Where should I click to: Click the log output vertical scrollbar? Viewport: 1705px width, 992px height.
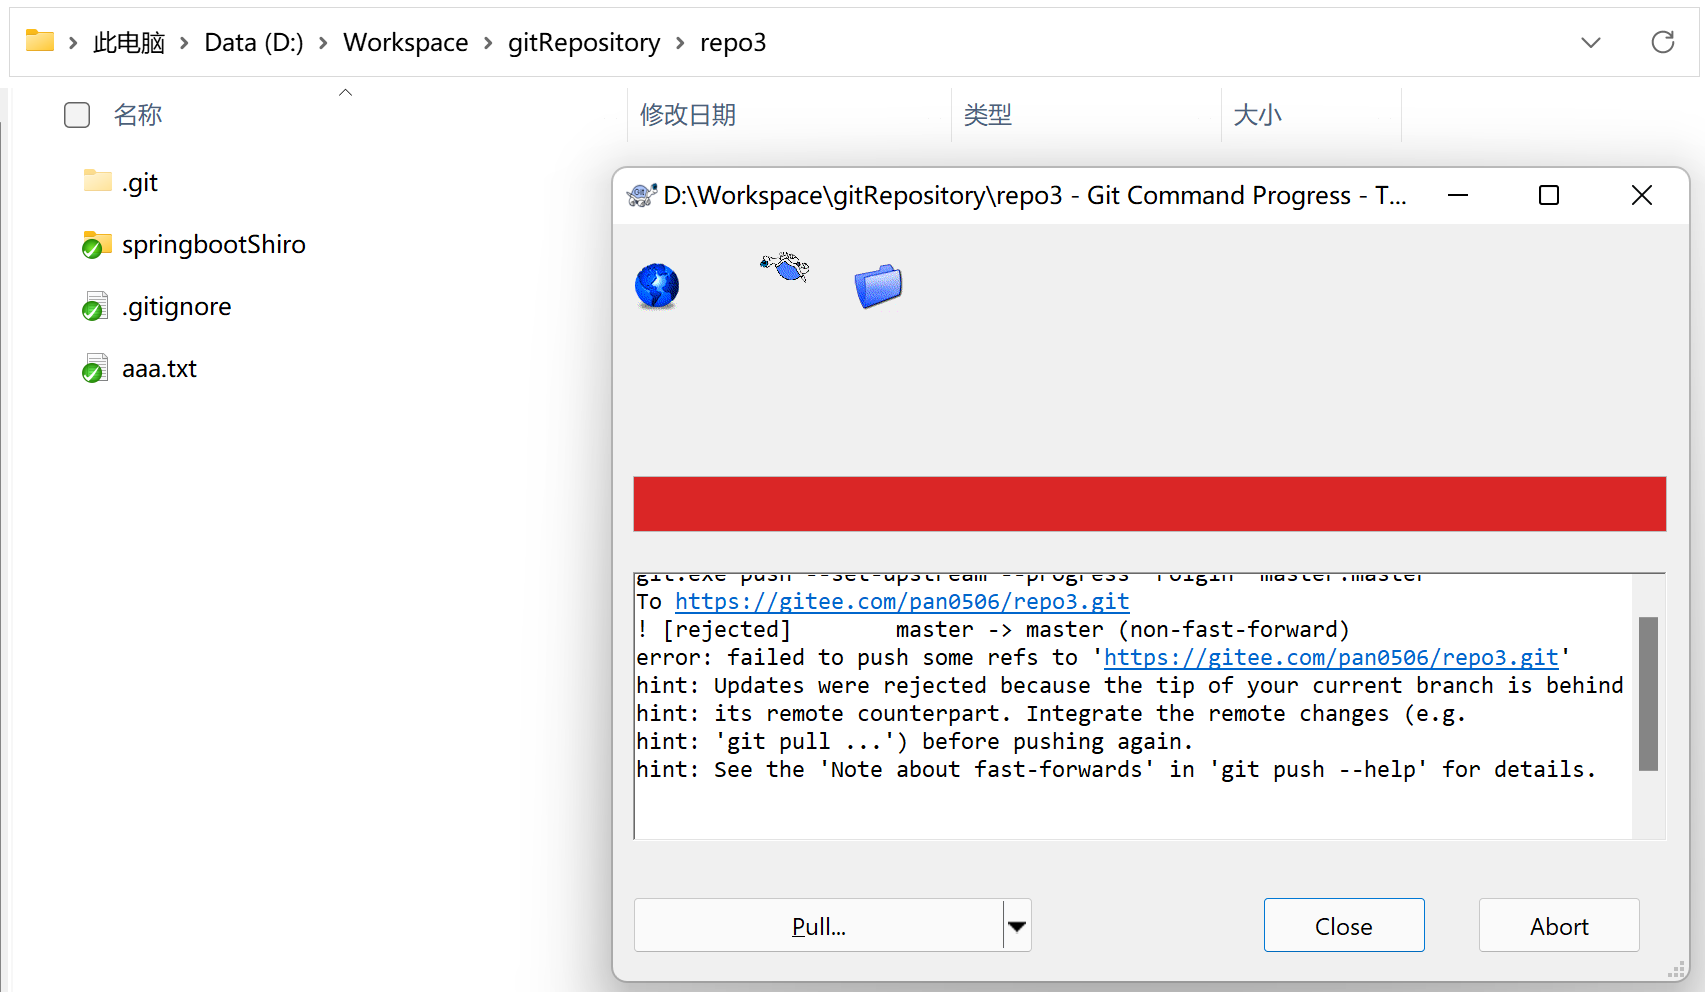pyautogui.click(x=1648, y=693)
